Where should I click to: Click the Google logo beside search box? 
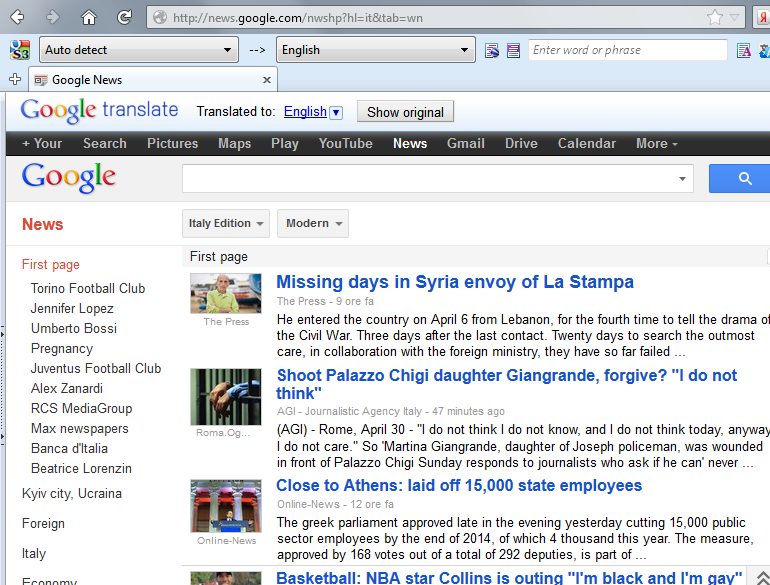coord(69,177)
